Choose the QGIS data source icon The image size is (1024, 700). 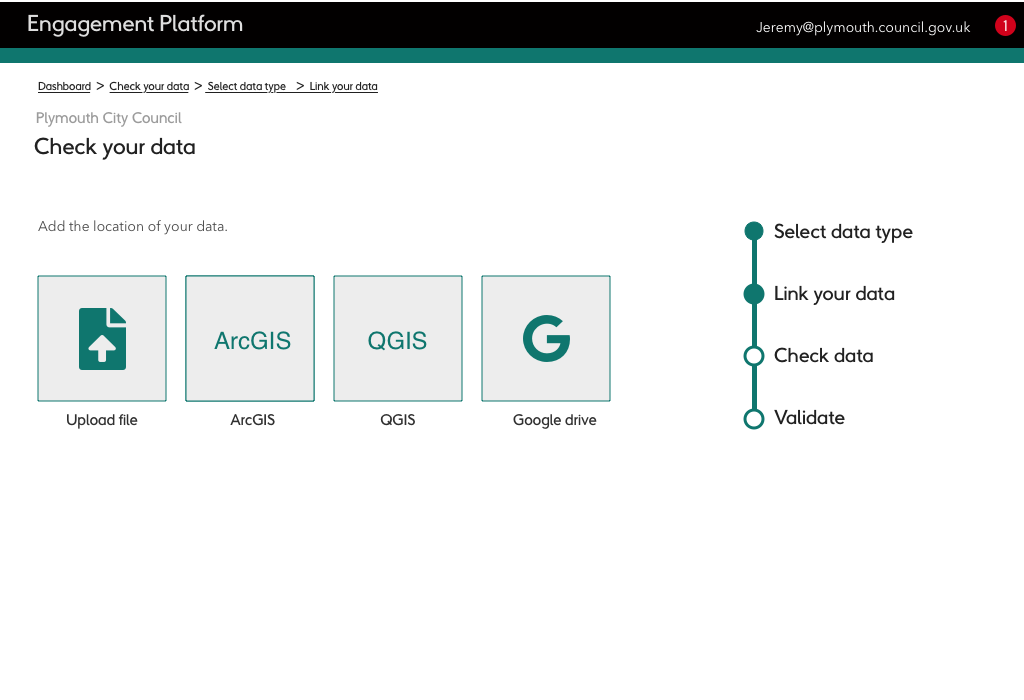(x=397, y=338)
